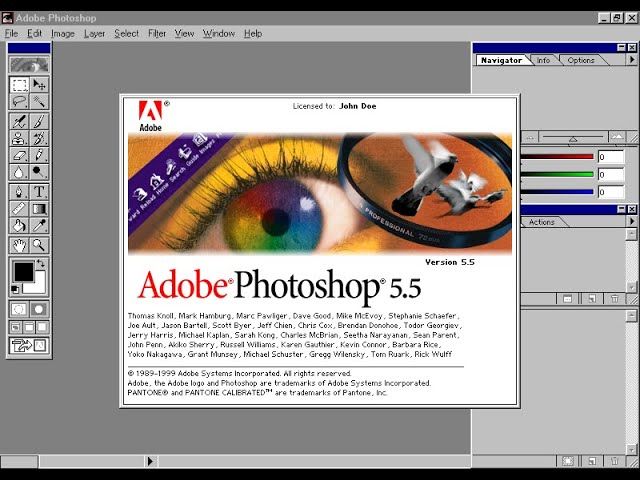
Task: Open the Filter menu
Action: (x=157, y=33)
